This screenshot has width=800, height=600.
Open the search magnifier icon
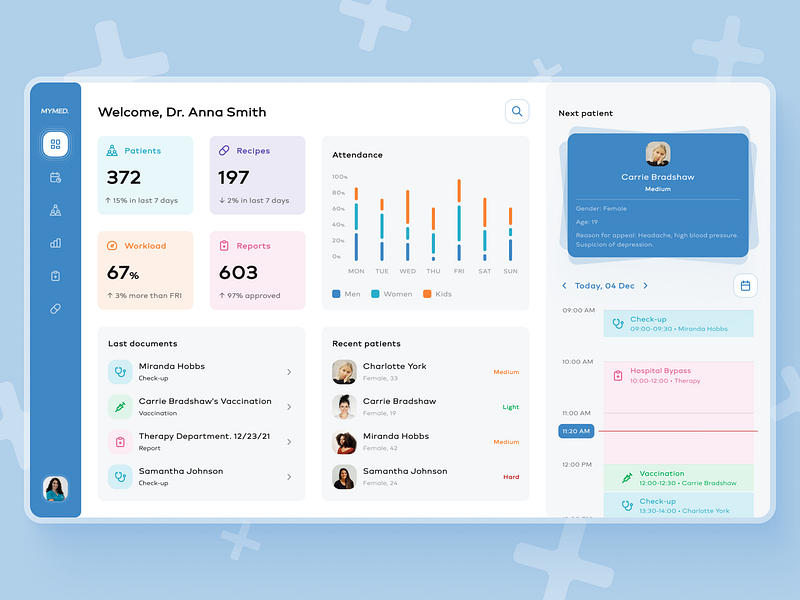point(517,111)
